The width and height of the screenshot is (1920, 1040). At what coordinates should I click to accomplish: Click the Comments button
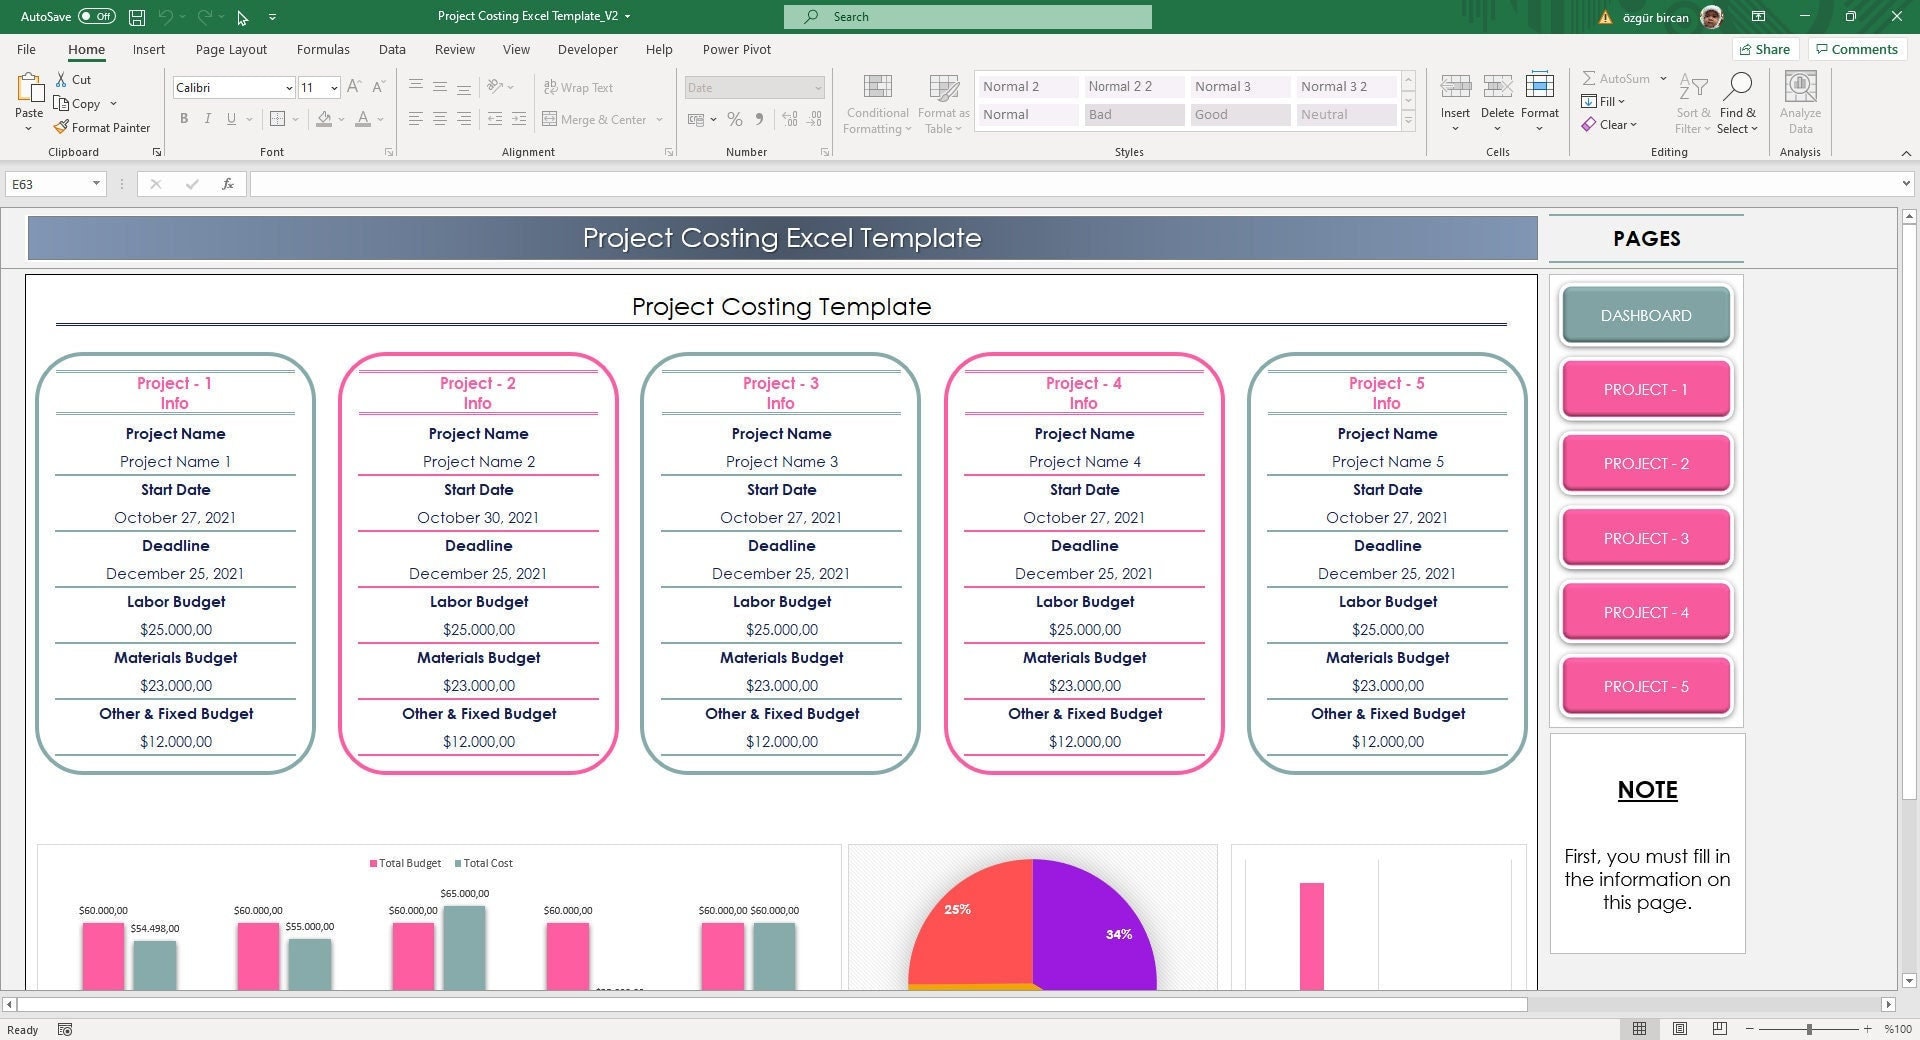(1856, 49)
